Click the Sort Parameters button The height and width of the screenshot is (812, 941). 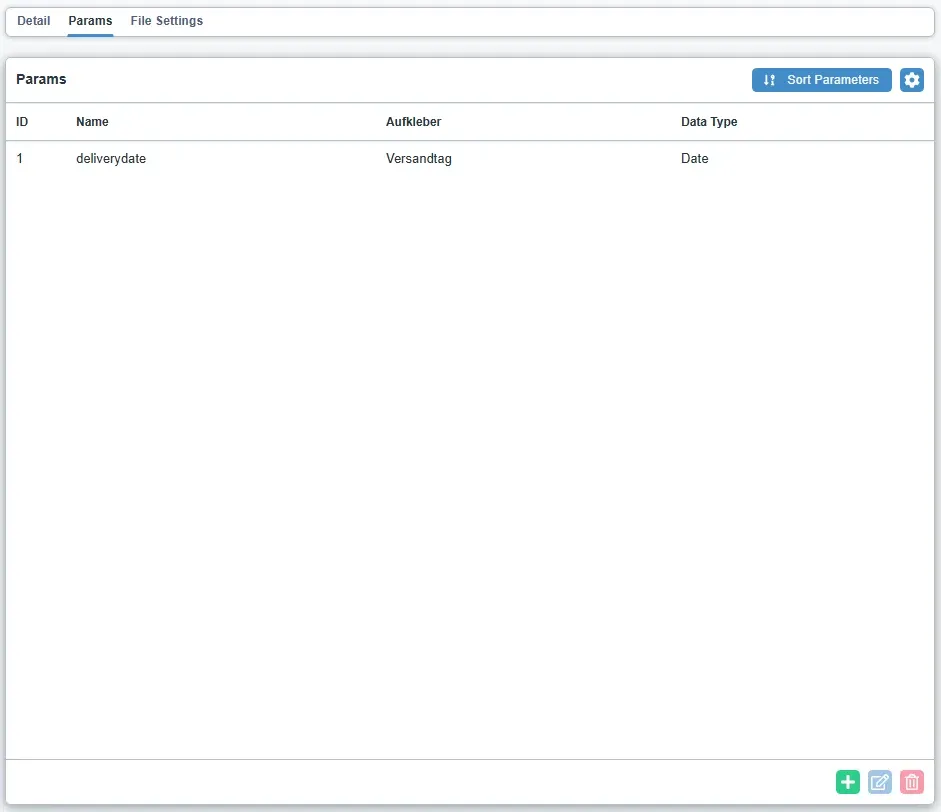822,80
